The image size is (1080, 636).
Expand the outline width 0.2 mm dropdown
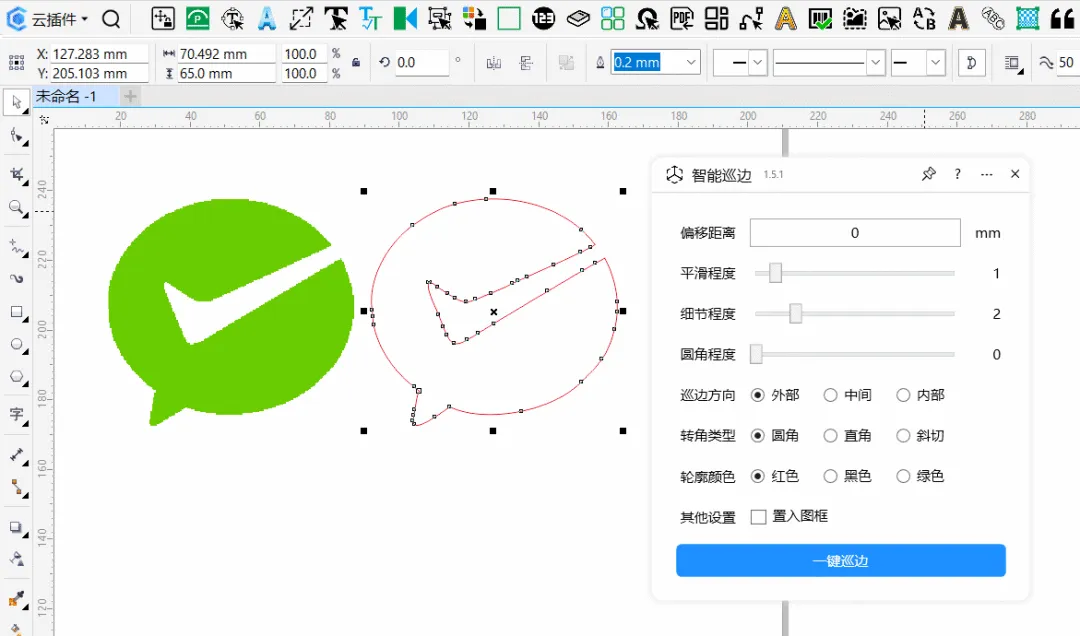tap(691, 63)
